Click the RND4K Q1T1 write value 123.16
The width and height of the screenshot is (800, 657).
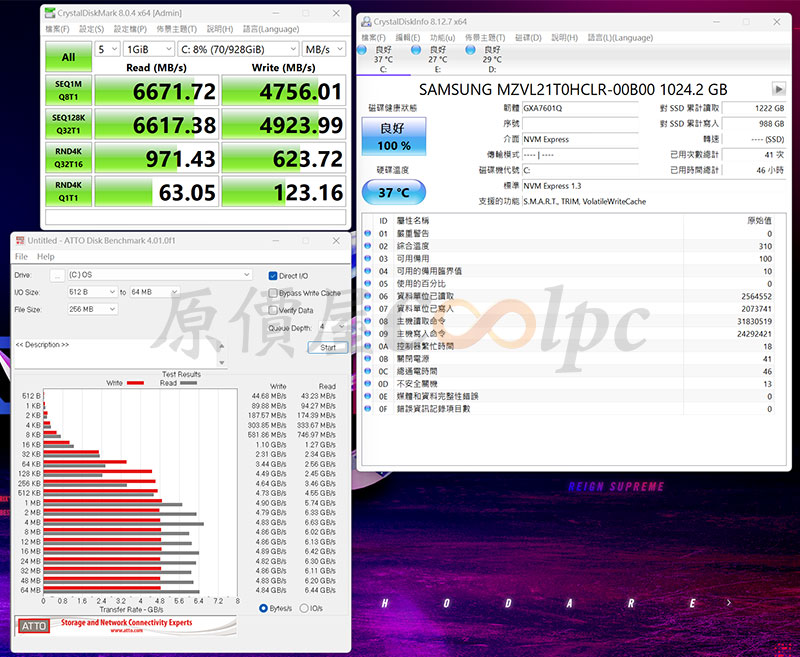coord(284,191)
